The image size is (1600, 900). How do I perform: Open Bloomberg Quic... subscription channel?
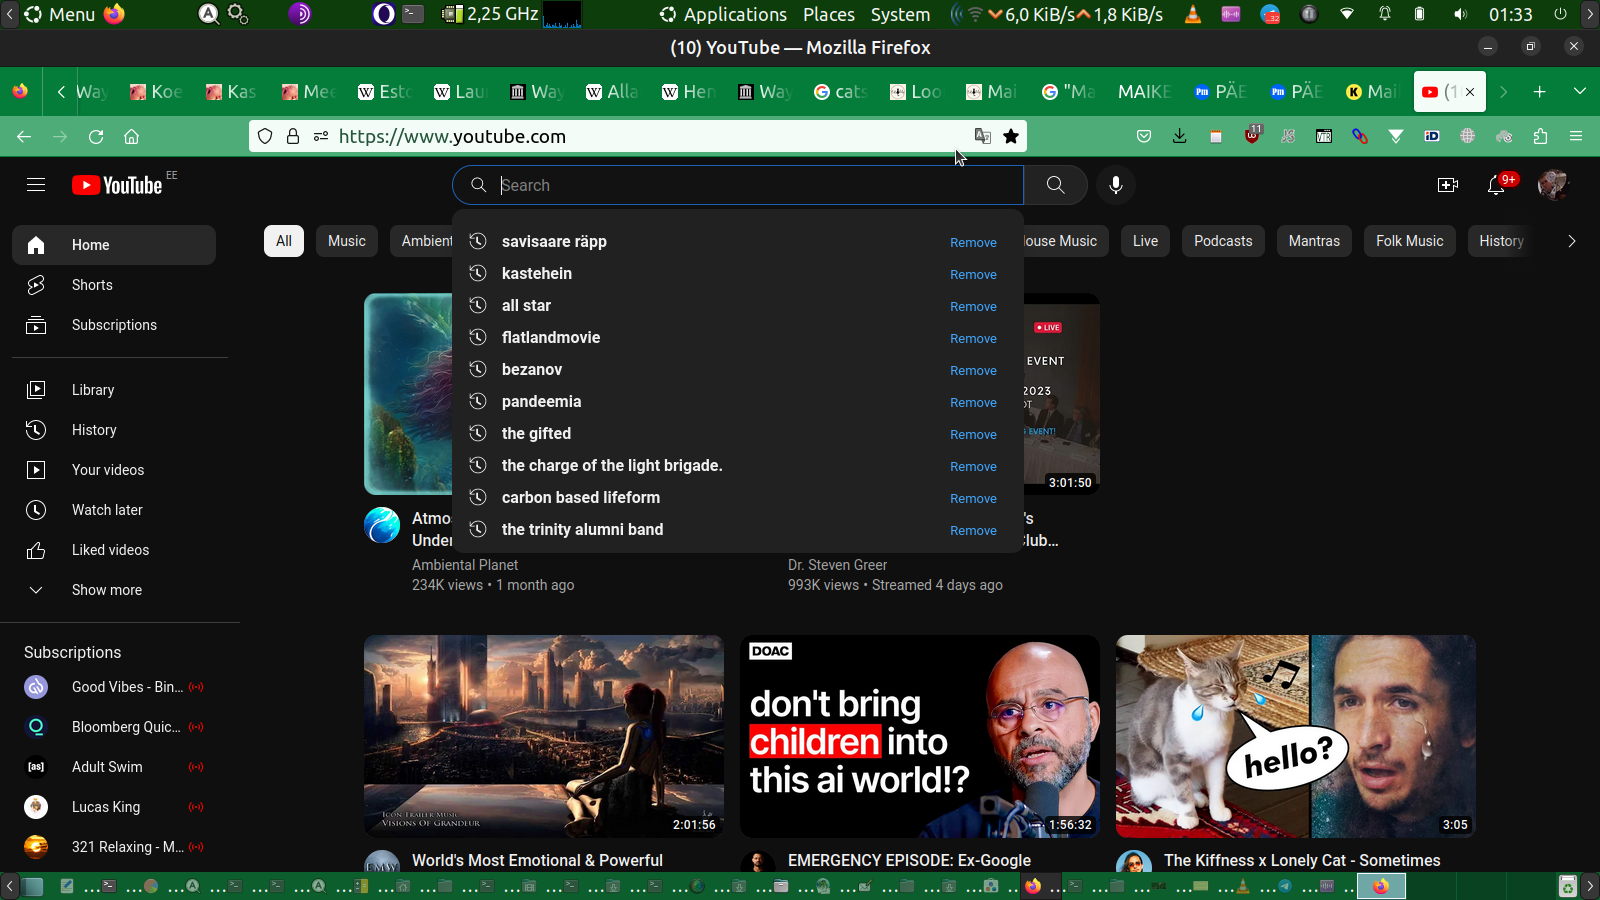point(114,727)
